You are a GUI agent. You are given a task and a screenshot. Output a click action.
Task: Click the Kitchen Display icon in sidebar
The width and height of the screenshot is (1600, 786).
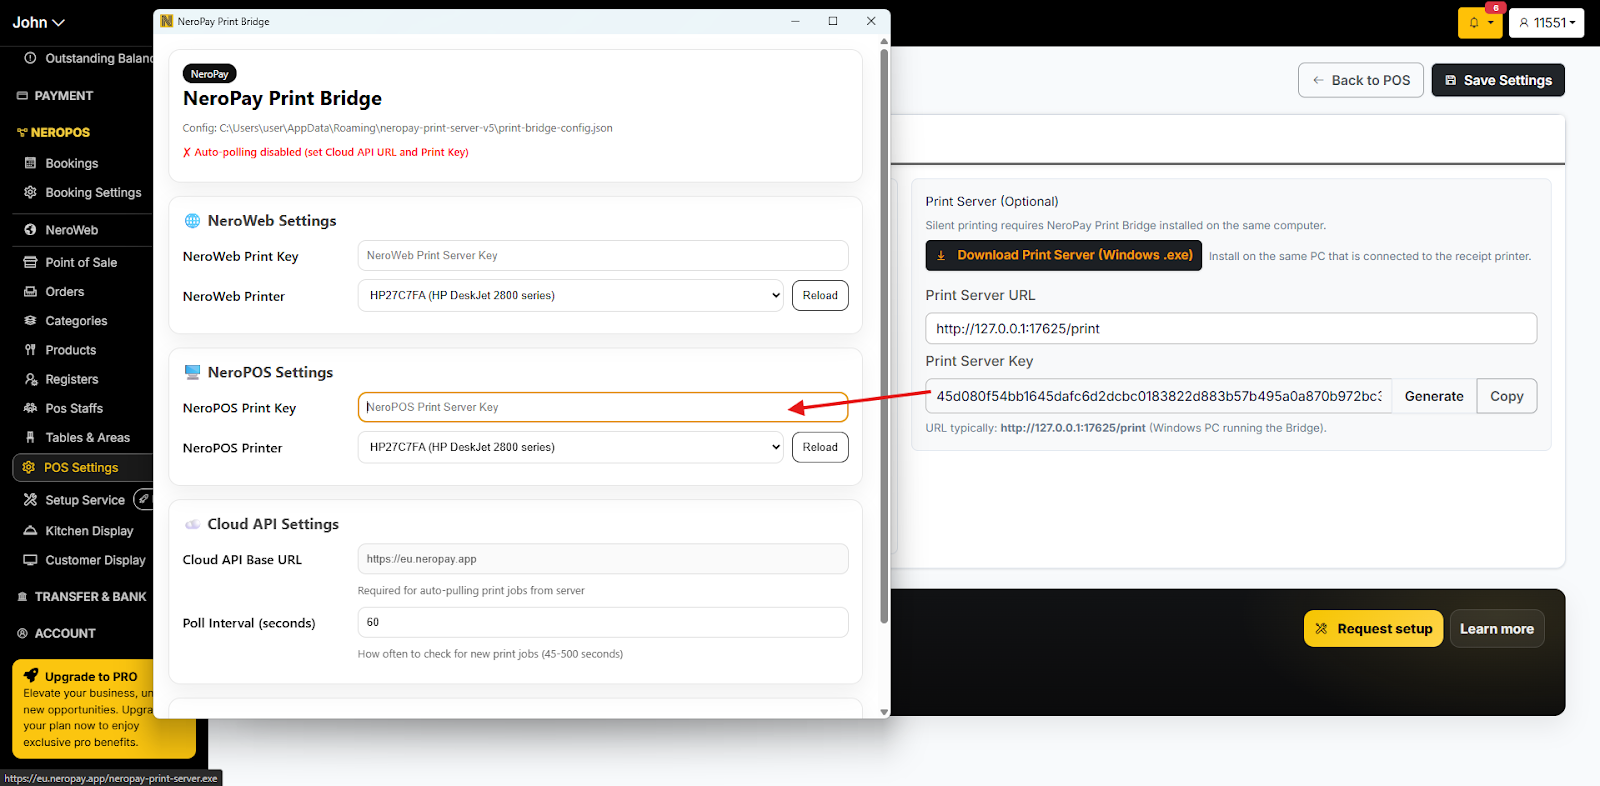point(30,531)
